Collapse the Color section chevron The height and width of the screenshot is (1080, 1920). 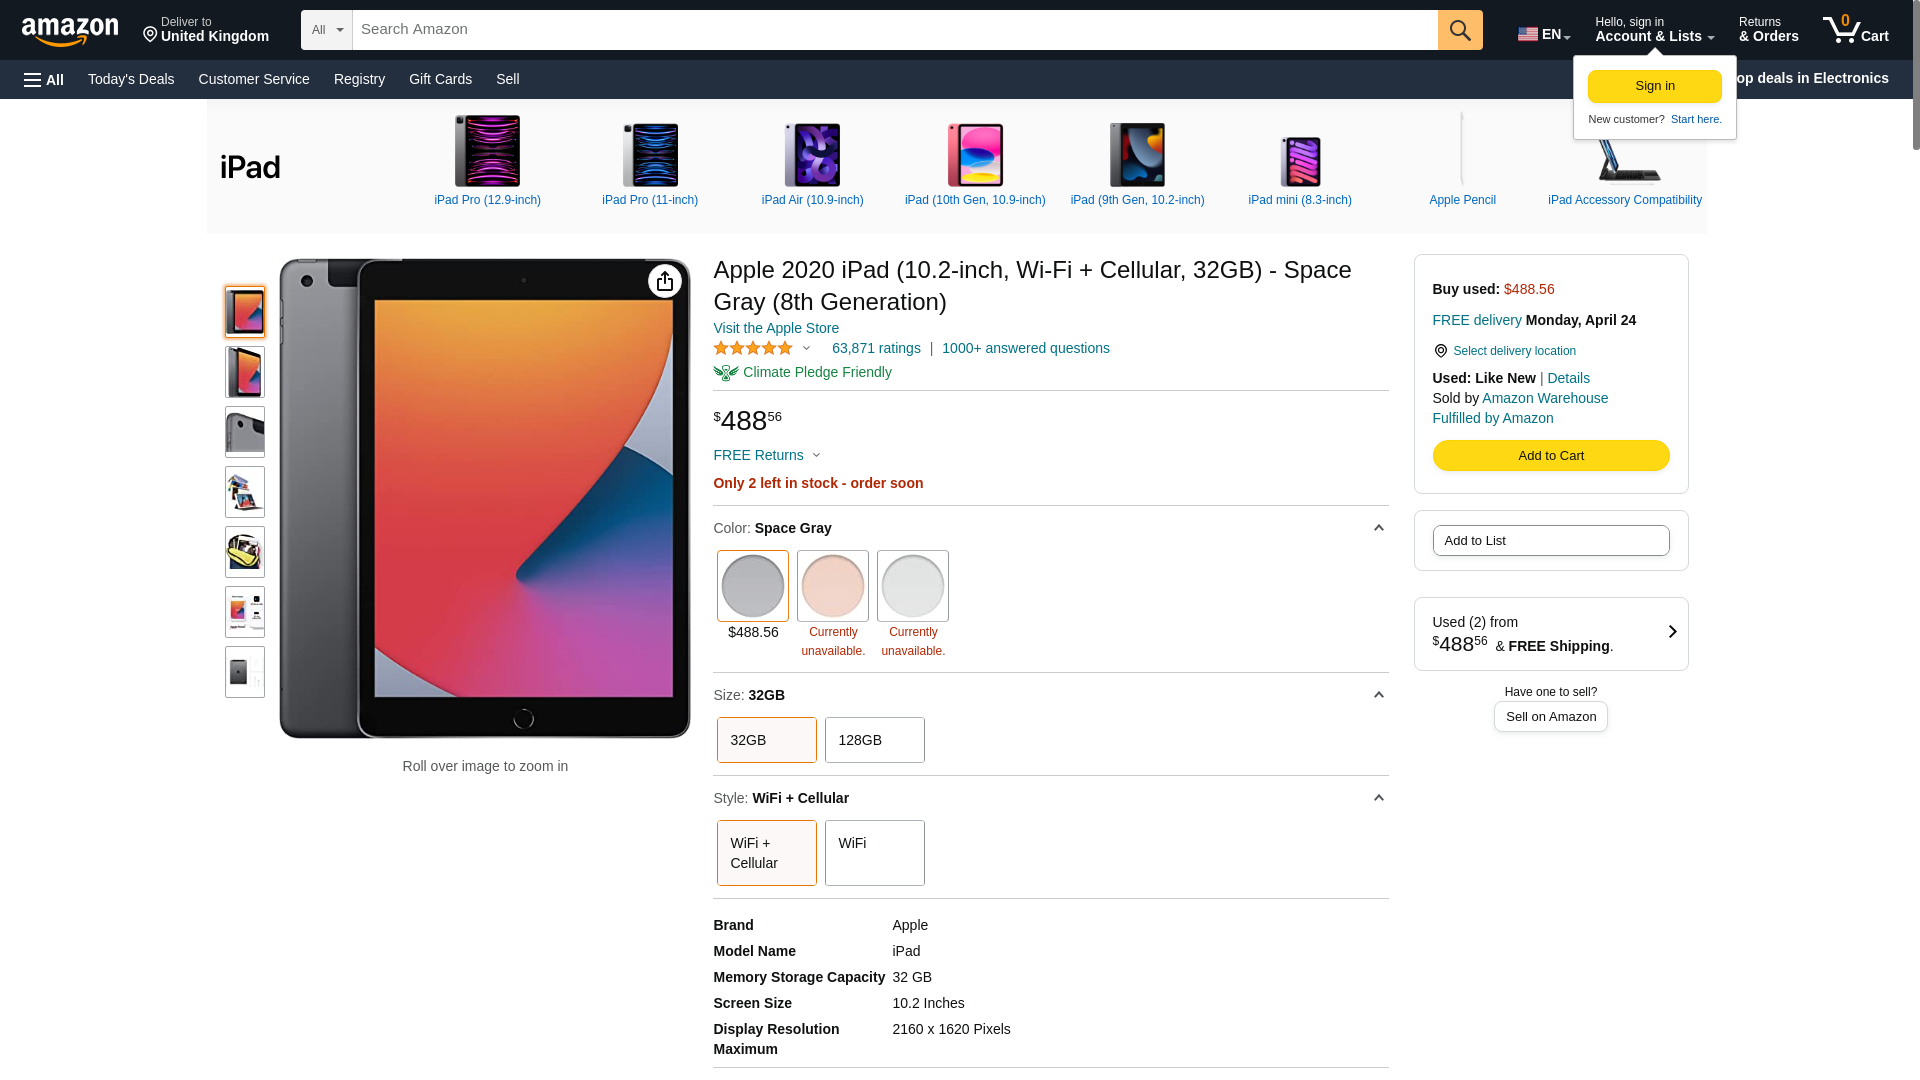[x=1378, y=528]
